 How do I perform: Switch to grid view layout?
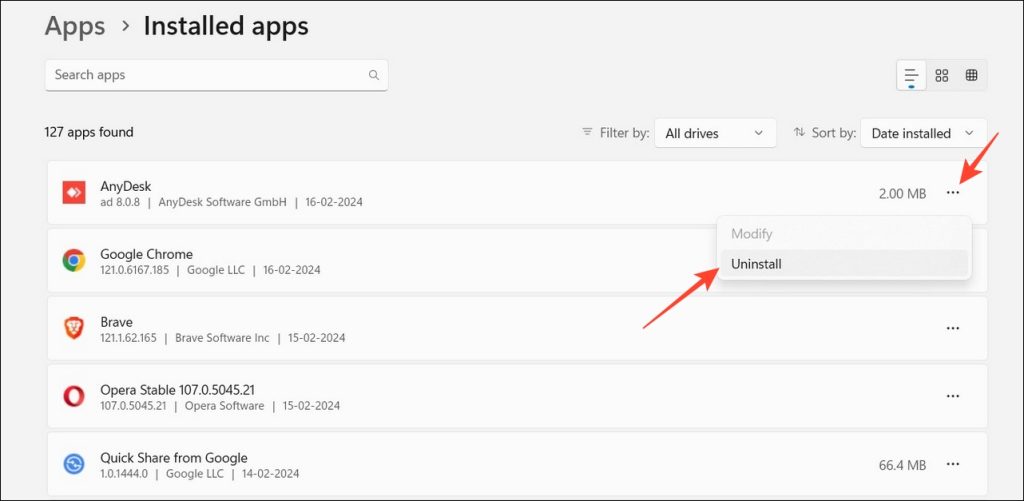coord(942,76)
